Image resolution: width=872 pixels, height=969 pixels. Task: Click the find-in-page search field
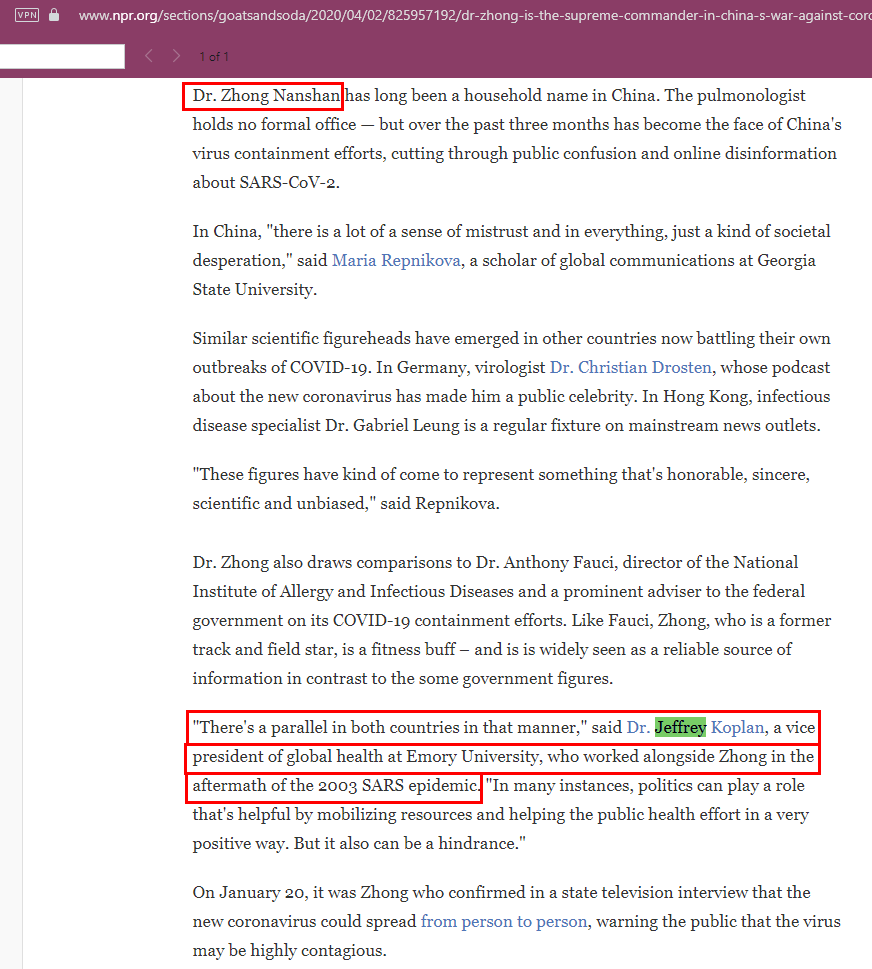tap(62, 56)
